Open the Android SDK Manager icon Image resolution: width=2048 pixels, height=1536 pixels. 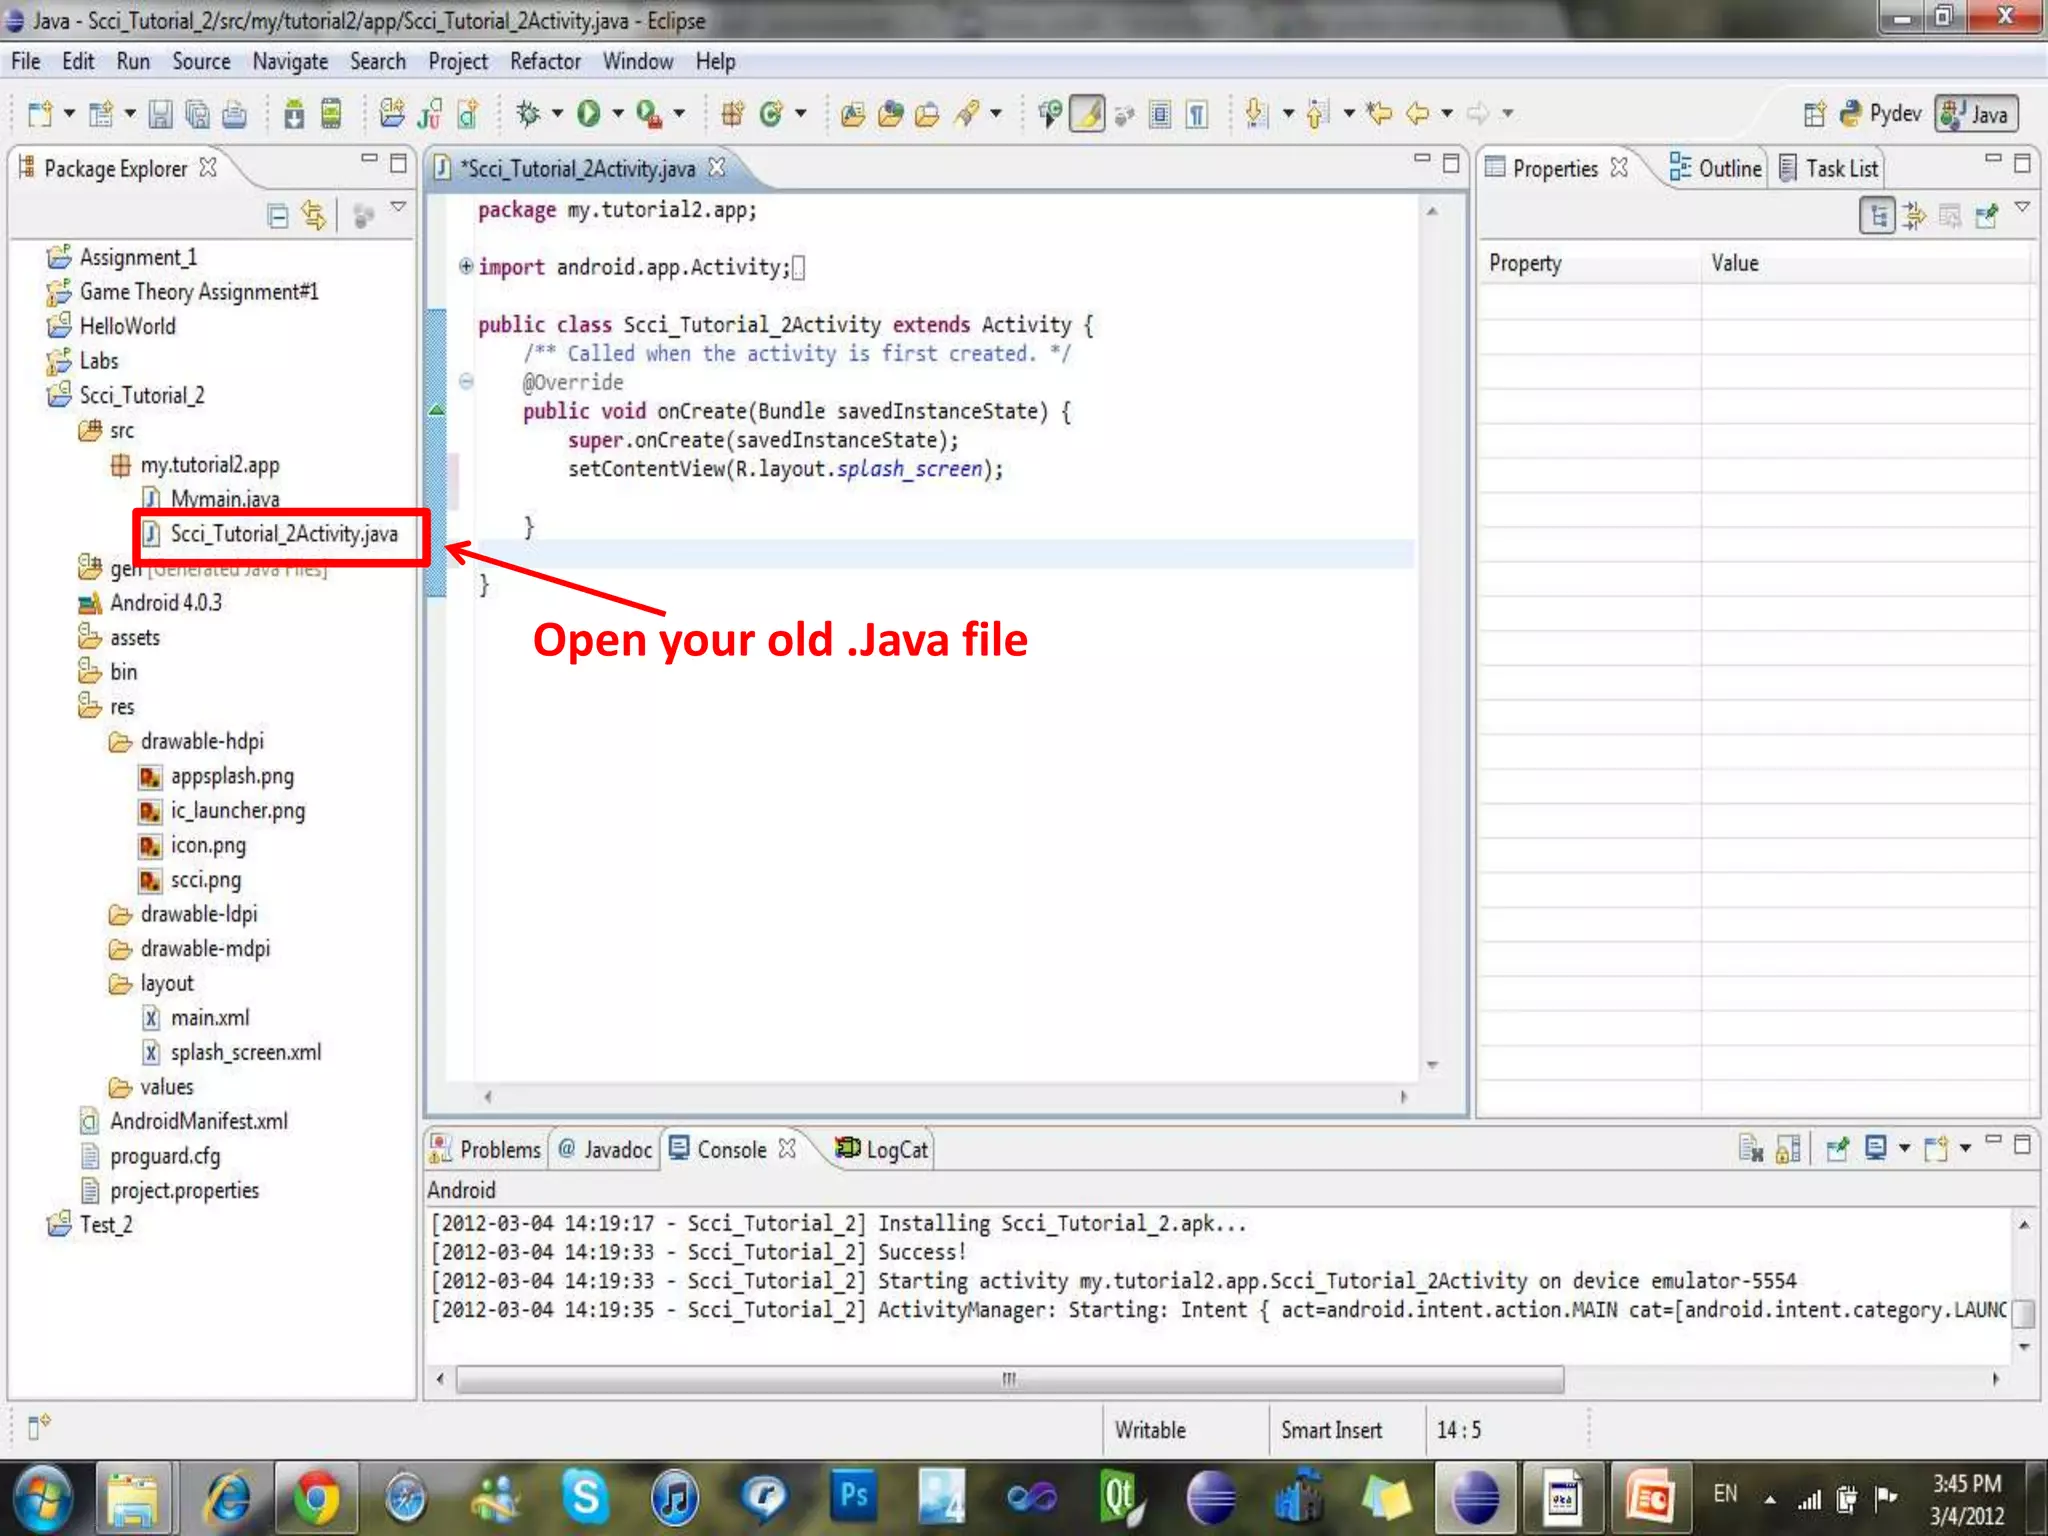pyautogui.click(x=294, y=115)
